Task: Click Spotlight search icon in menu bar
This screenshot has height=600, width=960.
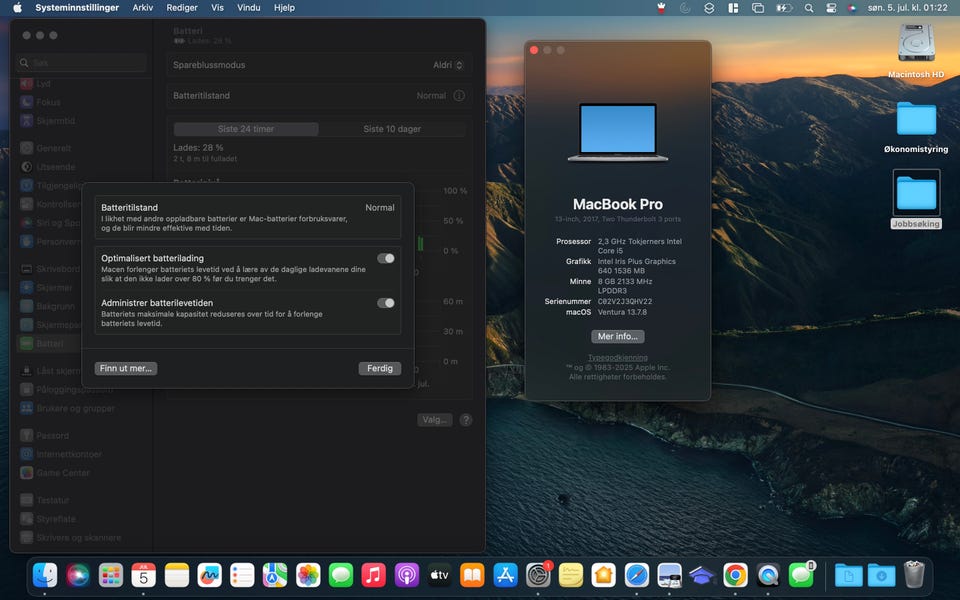Action: coord(809,8)
